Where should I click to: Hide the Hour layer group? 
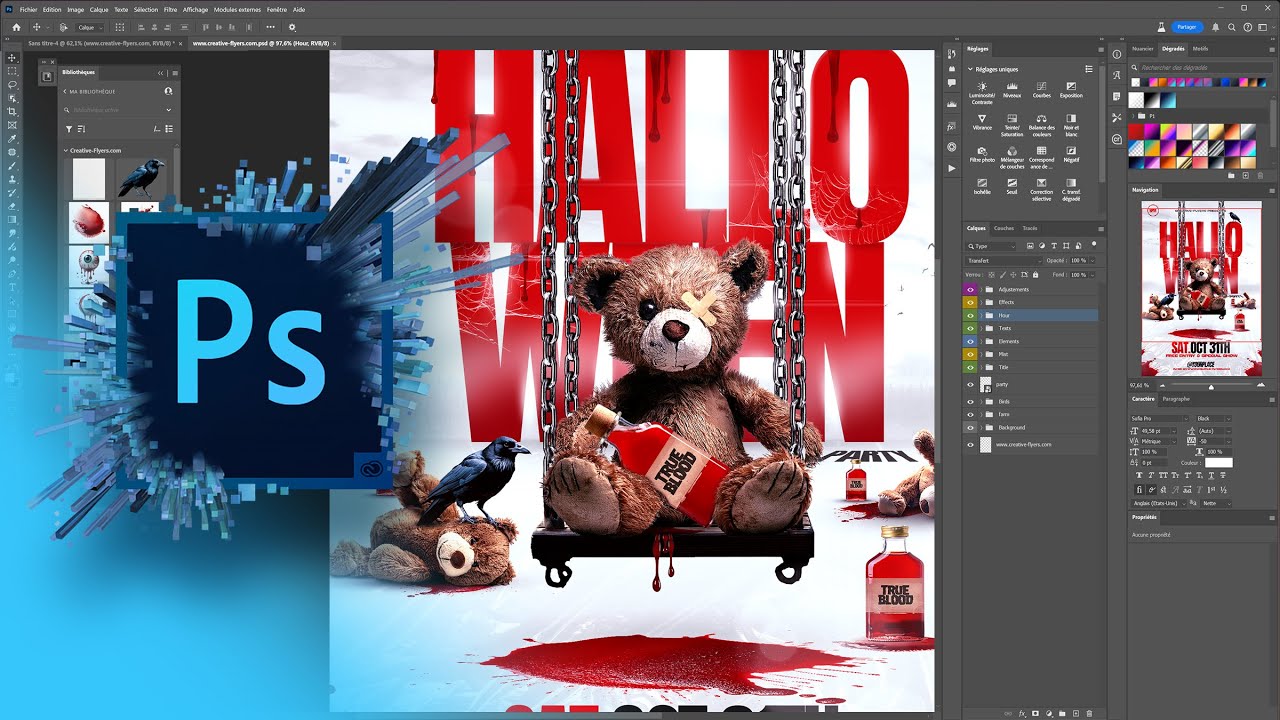pyautogui.click(x=970, y=315)
